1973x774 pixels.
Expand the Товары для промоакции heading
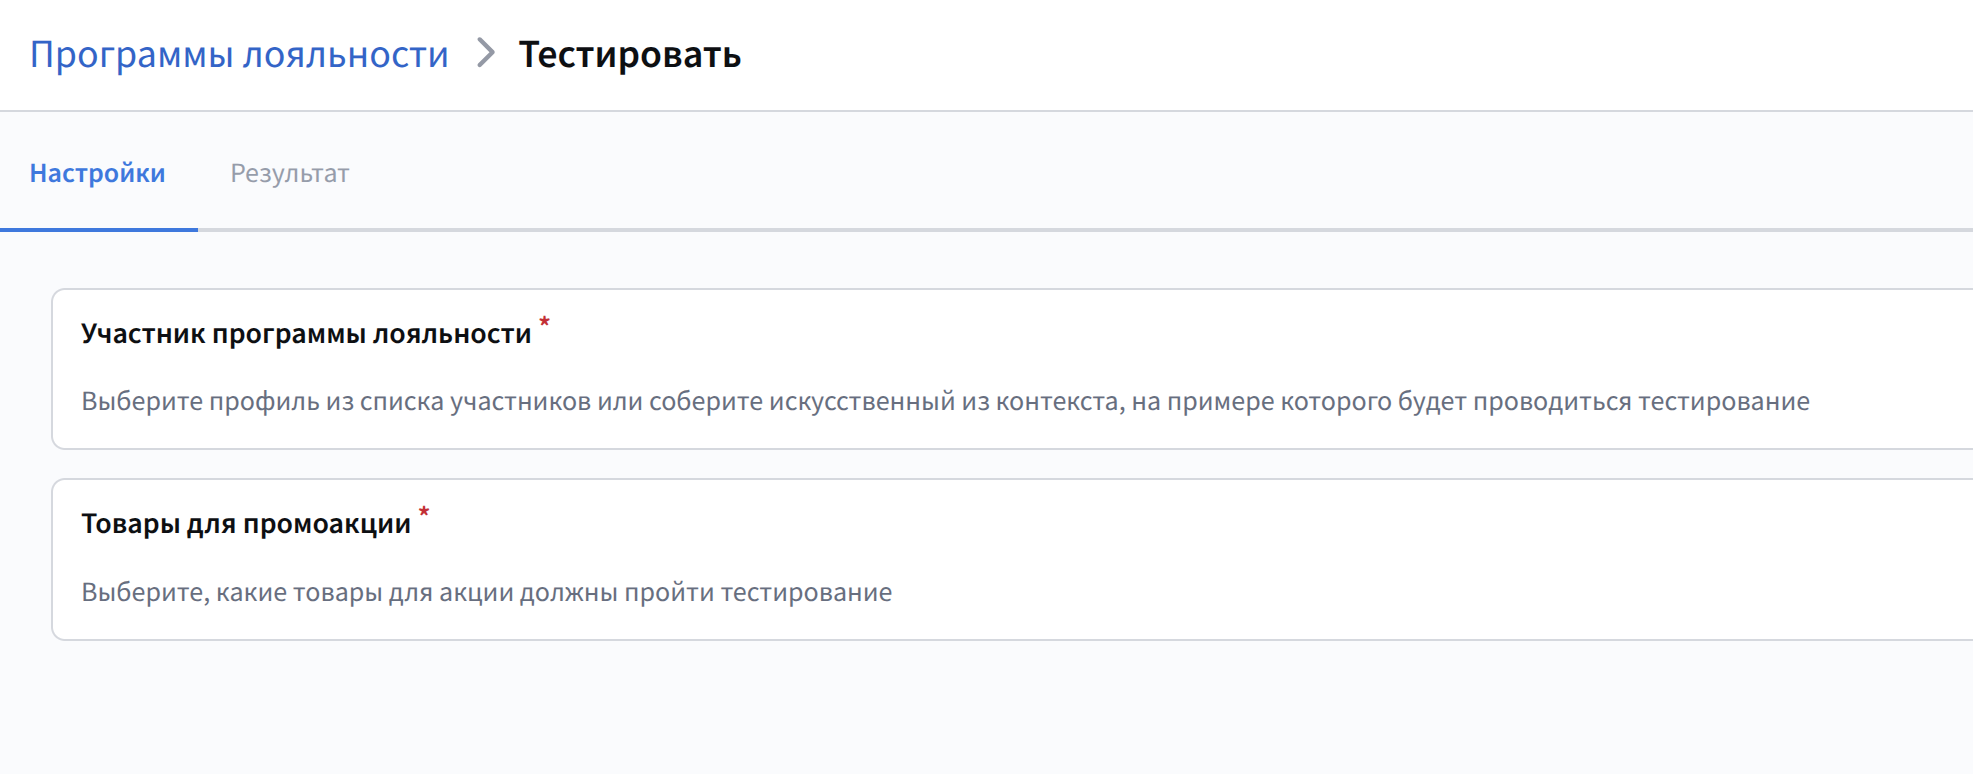[246, 523]
